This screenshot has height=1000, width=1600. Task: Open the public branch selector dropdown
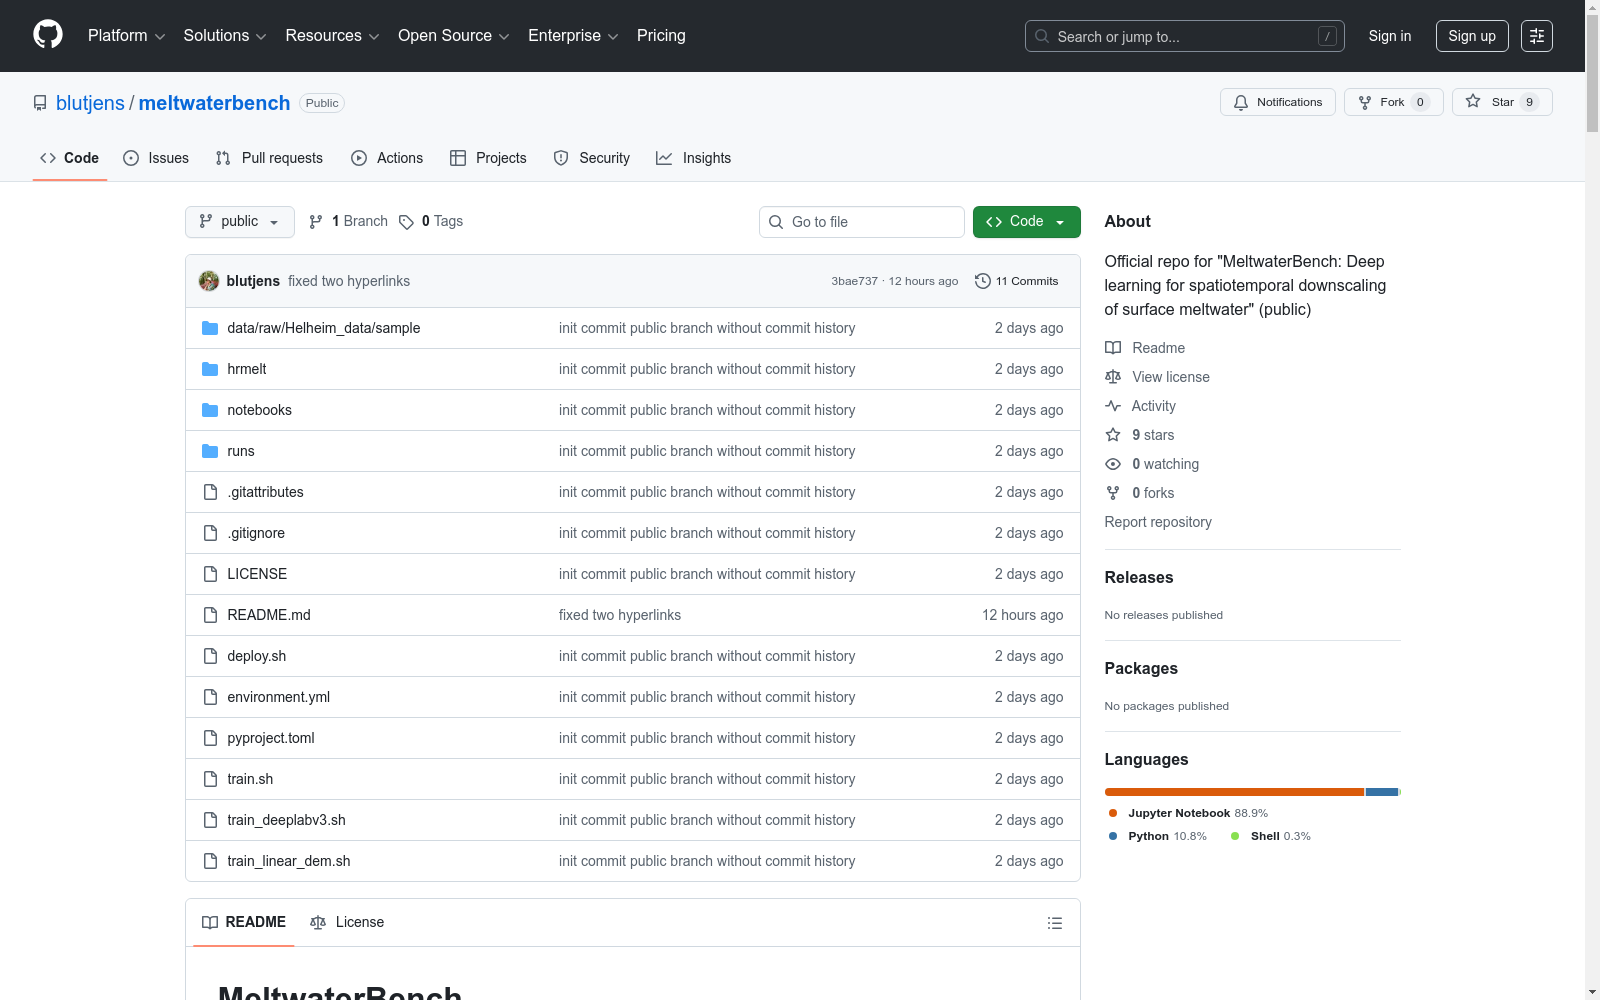[240, 222]
